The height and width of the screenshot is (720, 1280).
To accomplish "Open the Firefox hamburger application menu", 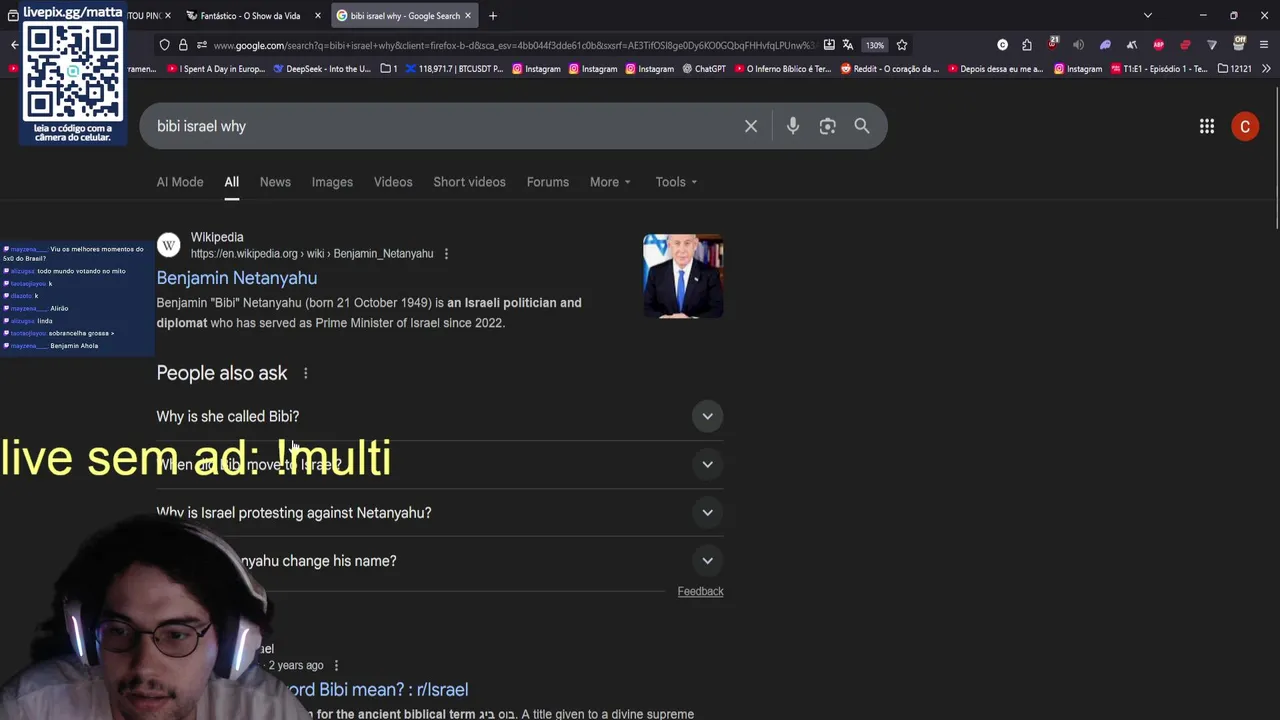I will (1265, 45).
